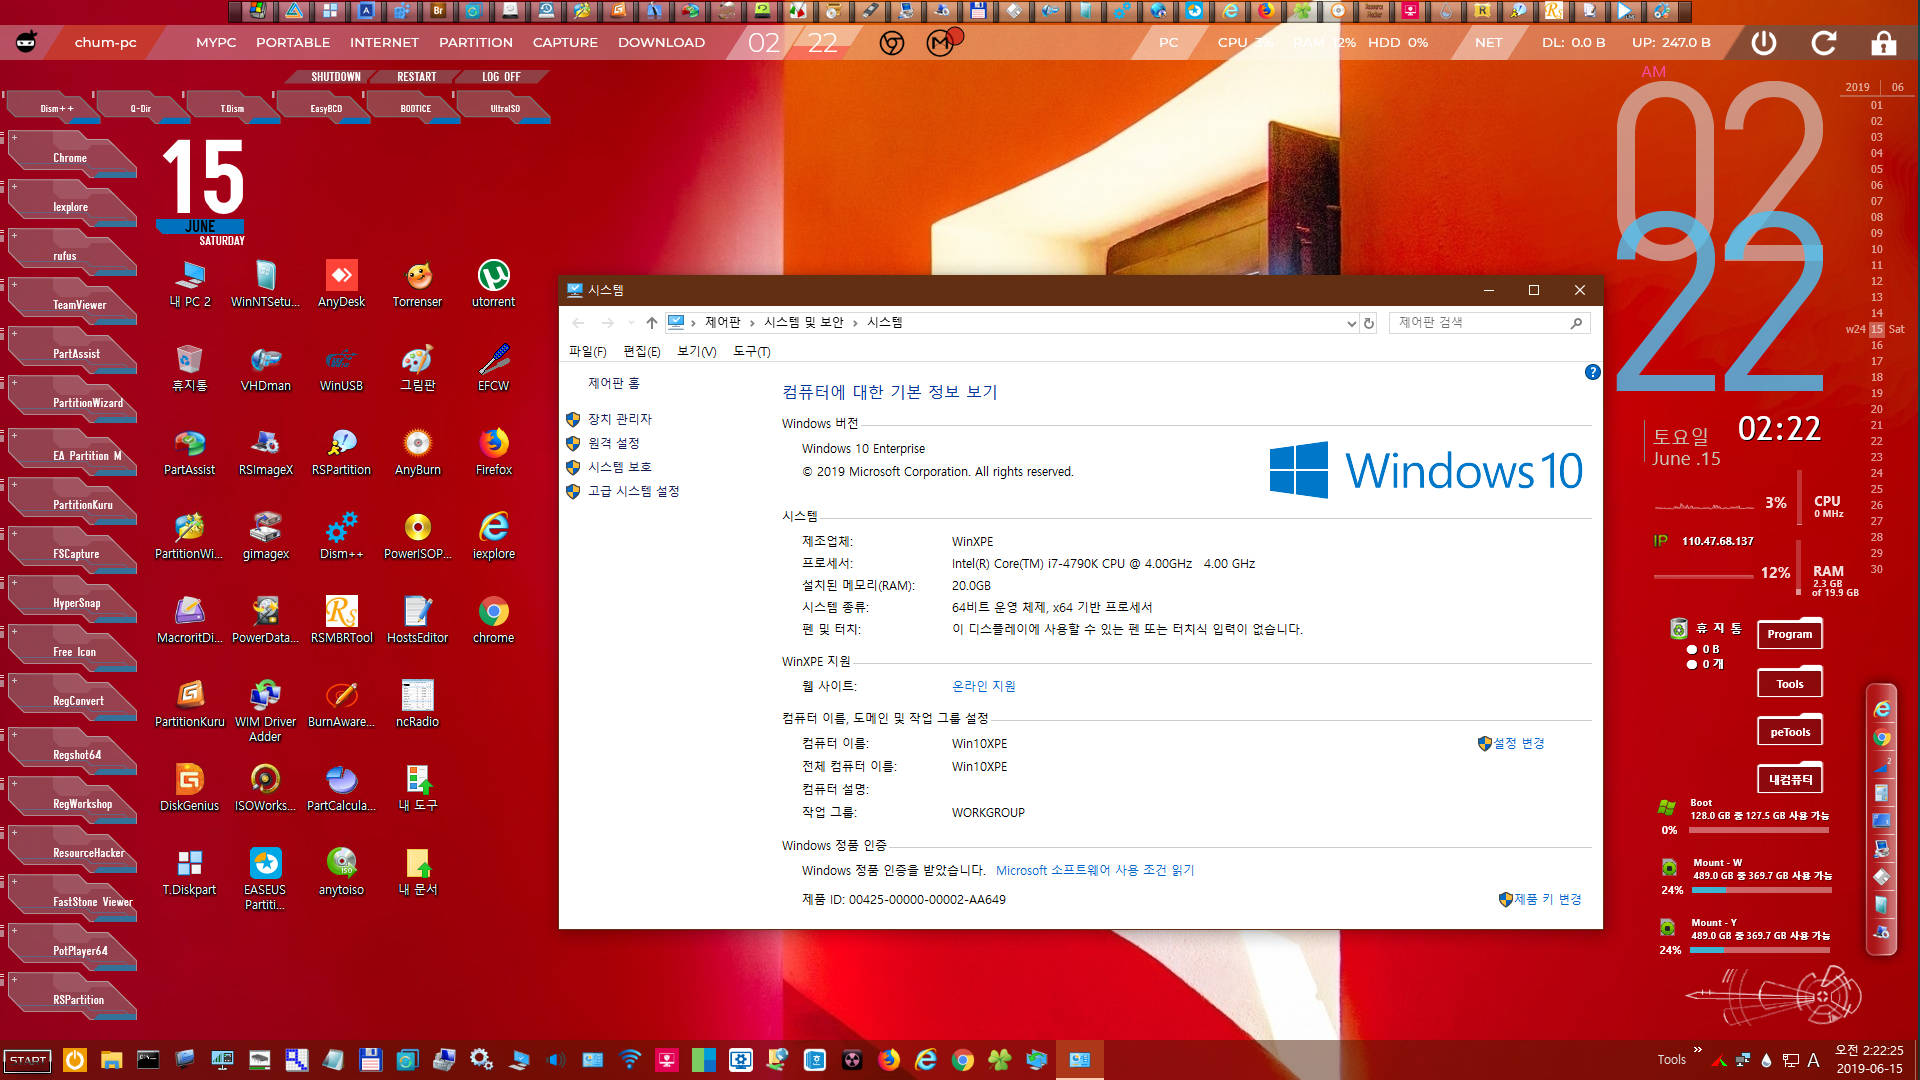Open iexplore desktop icon
The image size is (1920, 1080).
tap(493, 536)
